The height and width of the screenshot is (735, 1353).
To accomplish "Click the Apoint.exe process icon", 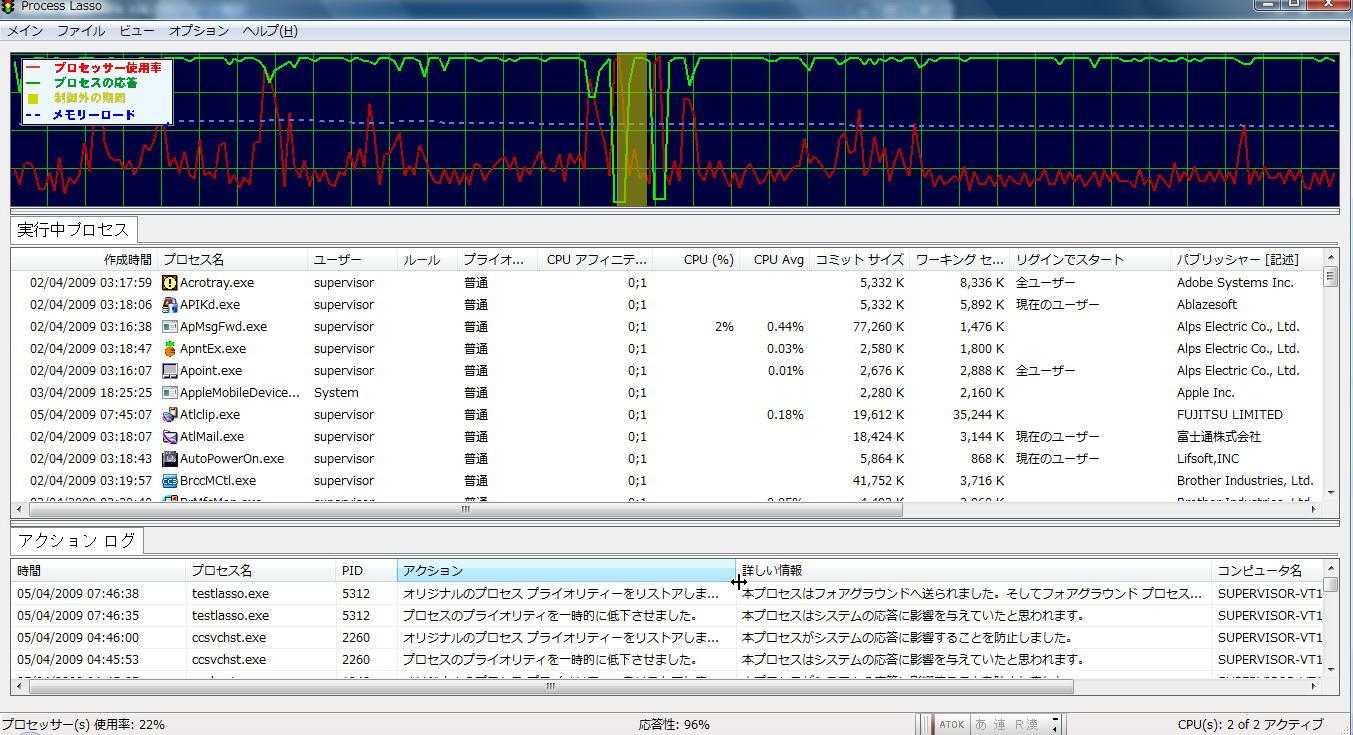I will [x=169, y=371].
